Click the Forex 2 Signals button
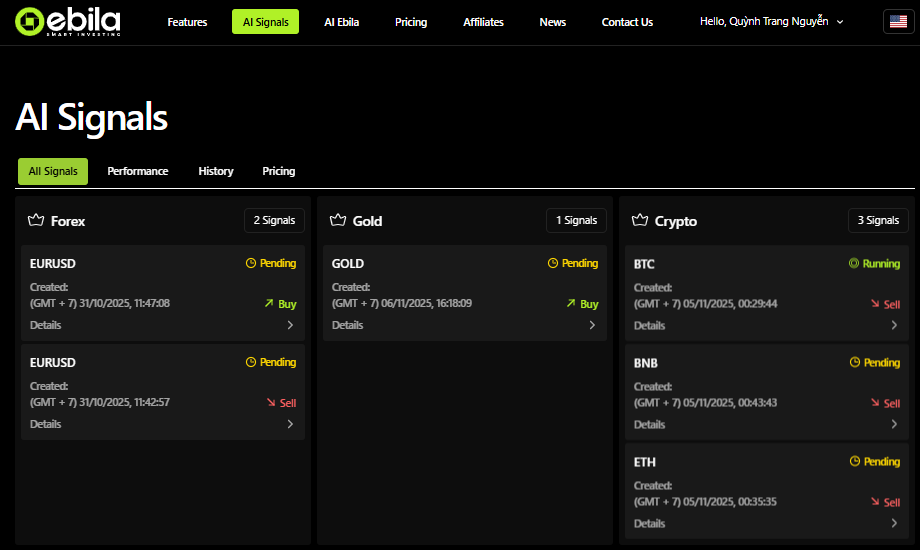920x550 pixels. point(274,221)
